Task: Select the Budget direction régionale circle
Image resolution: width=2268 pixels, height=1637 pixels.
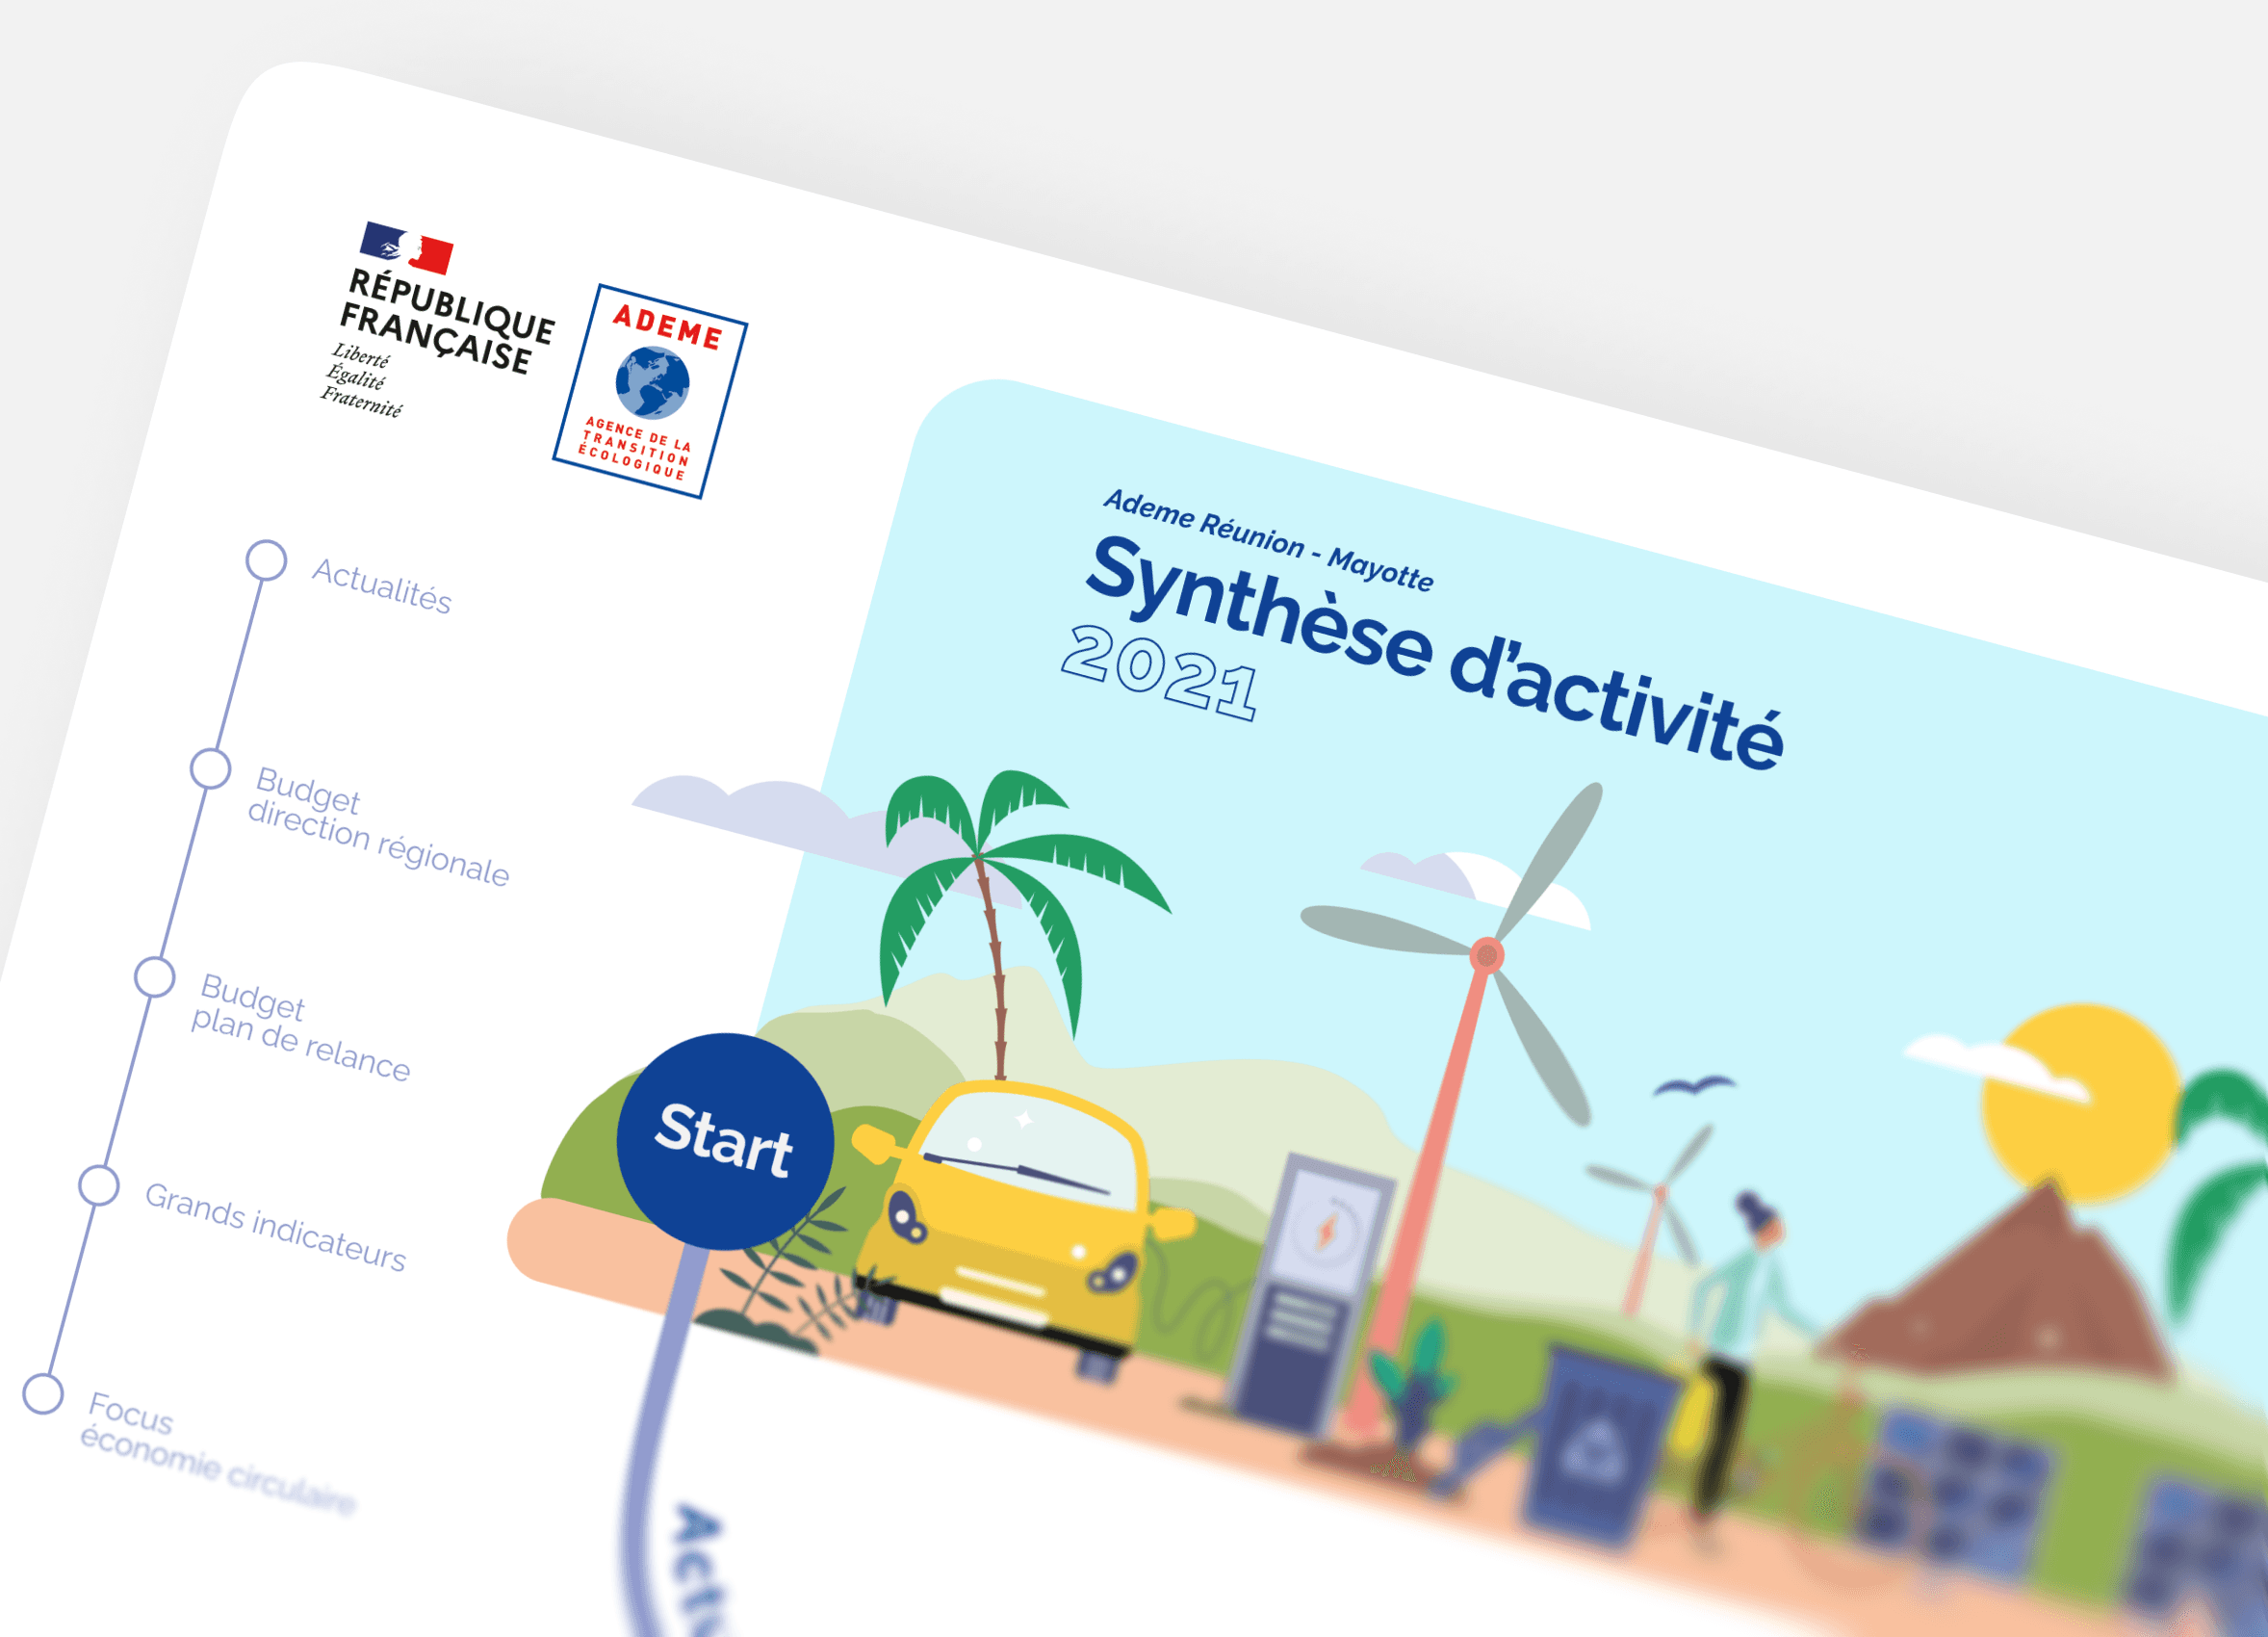Action: pos(210,769)
